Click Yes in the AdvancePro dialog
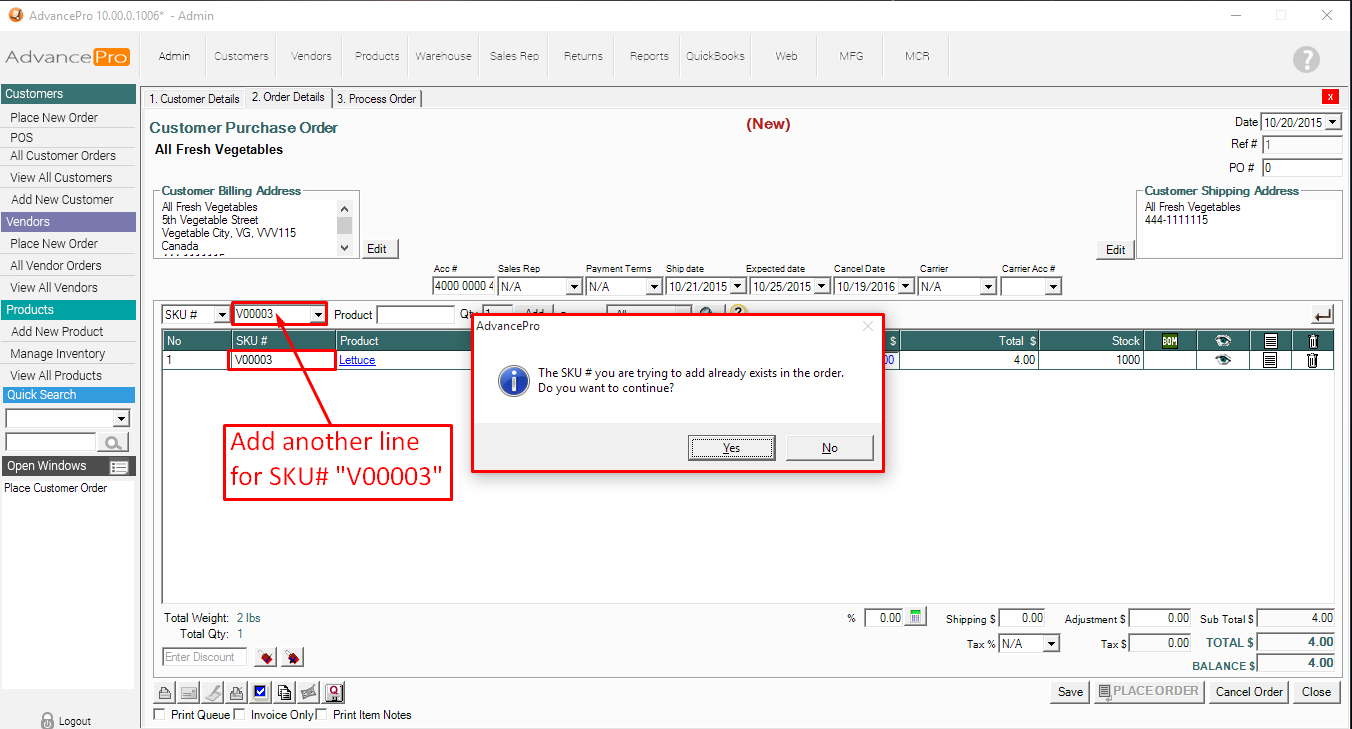 731,448
